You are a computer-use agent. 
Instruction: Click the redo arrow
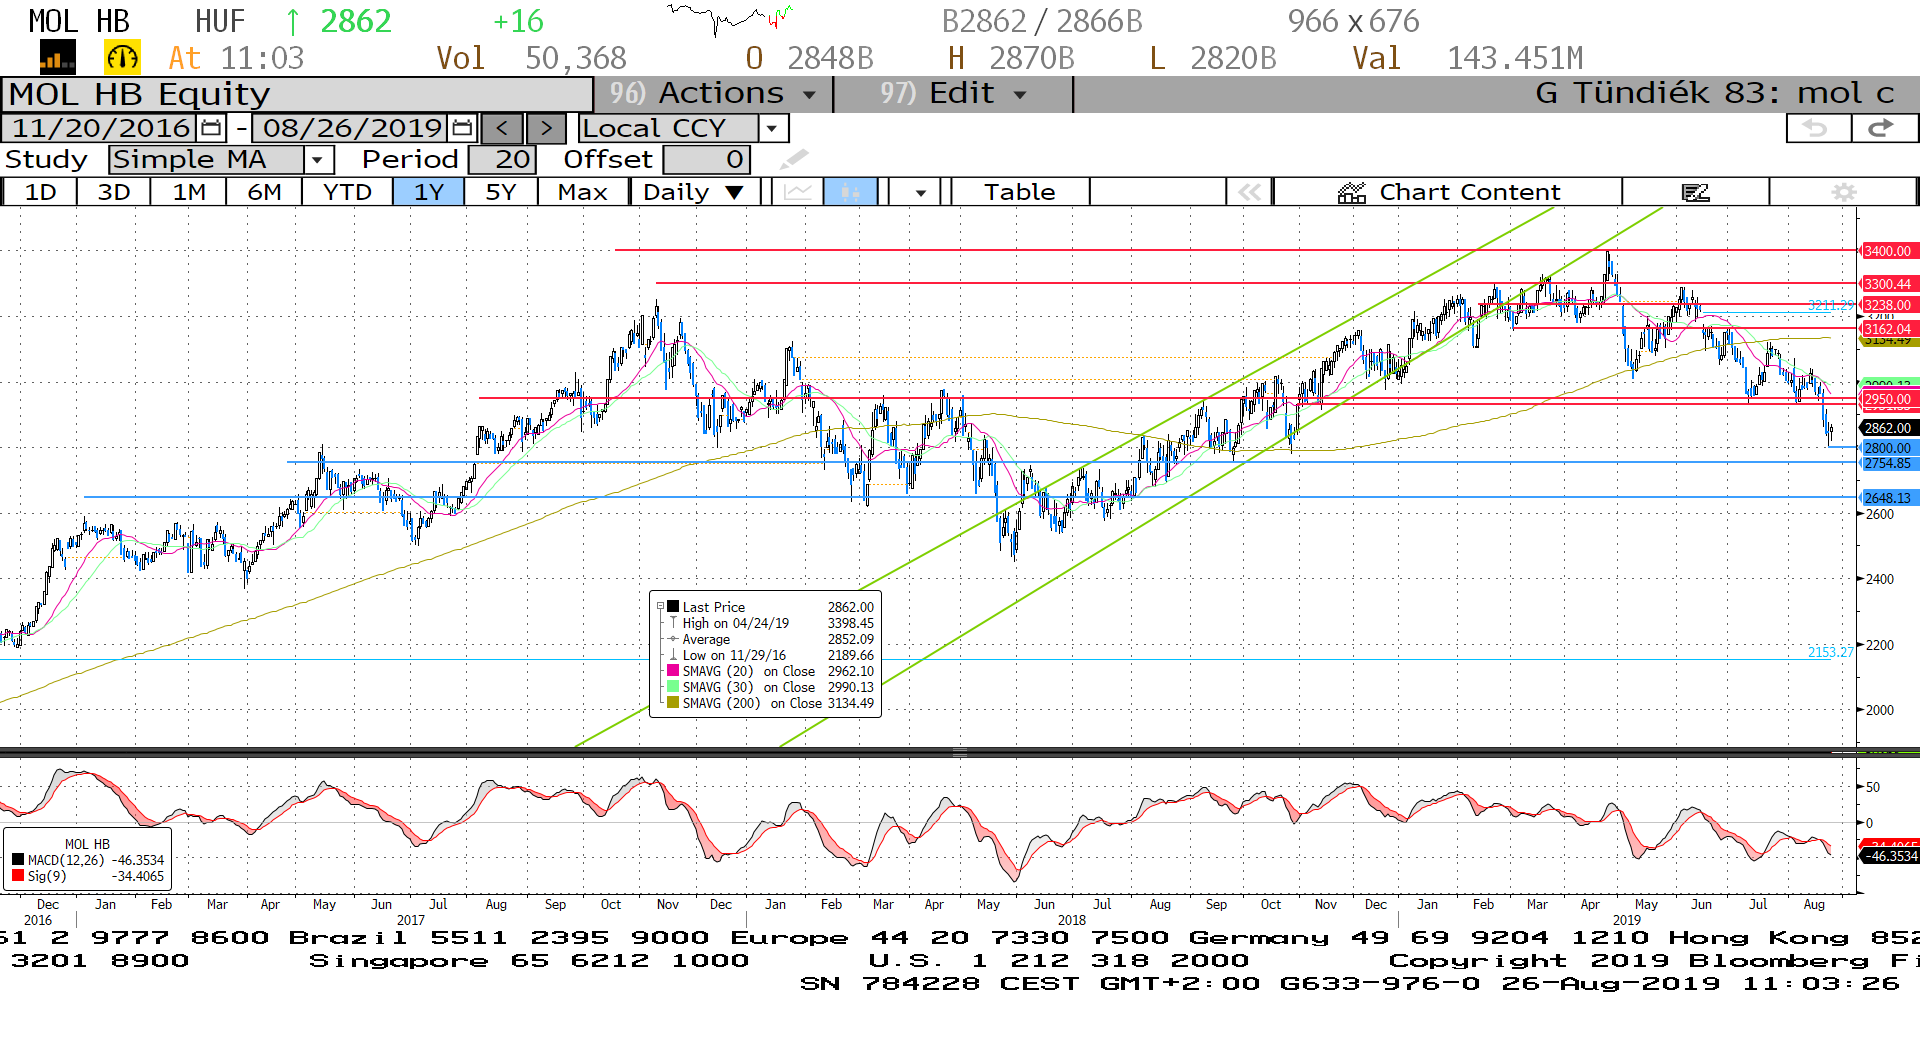point(1883,128)
